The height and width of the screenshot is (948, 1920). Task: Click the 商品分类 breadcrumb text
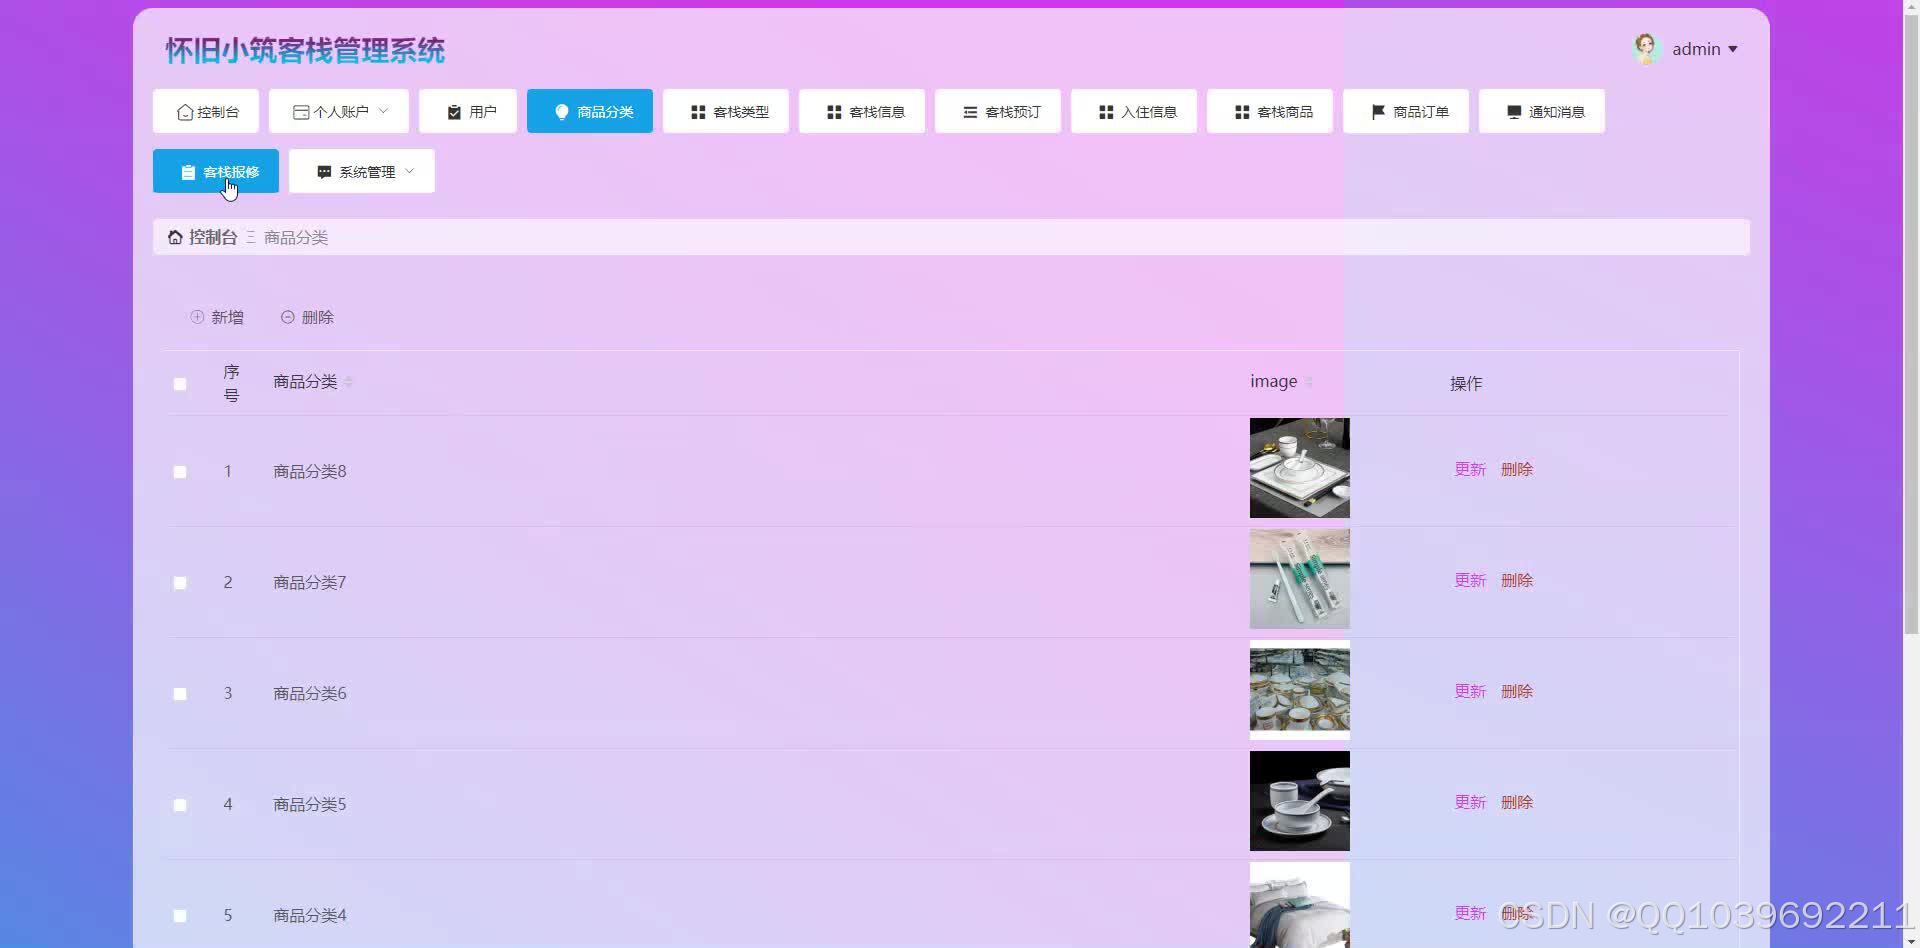tap(296, 237)
